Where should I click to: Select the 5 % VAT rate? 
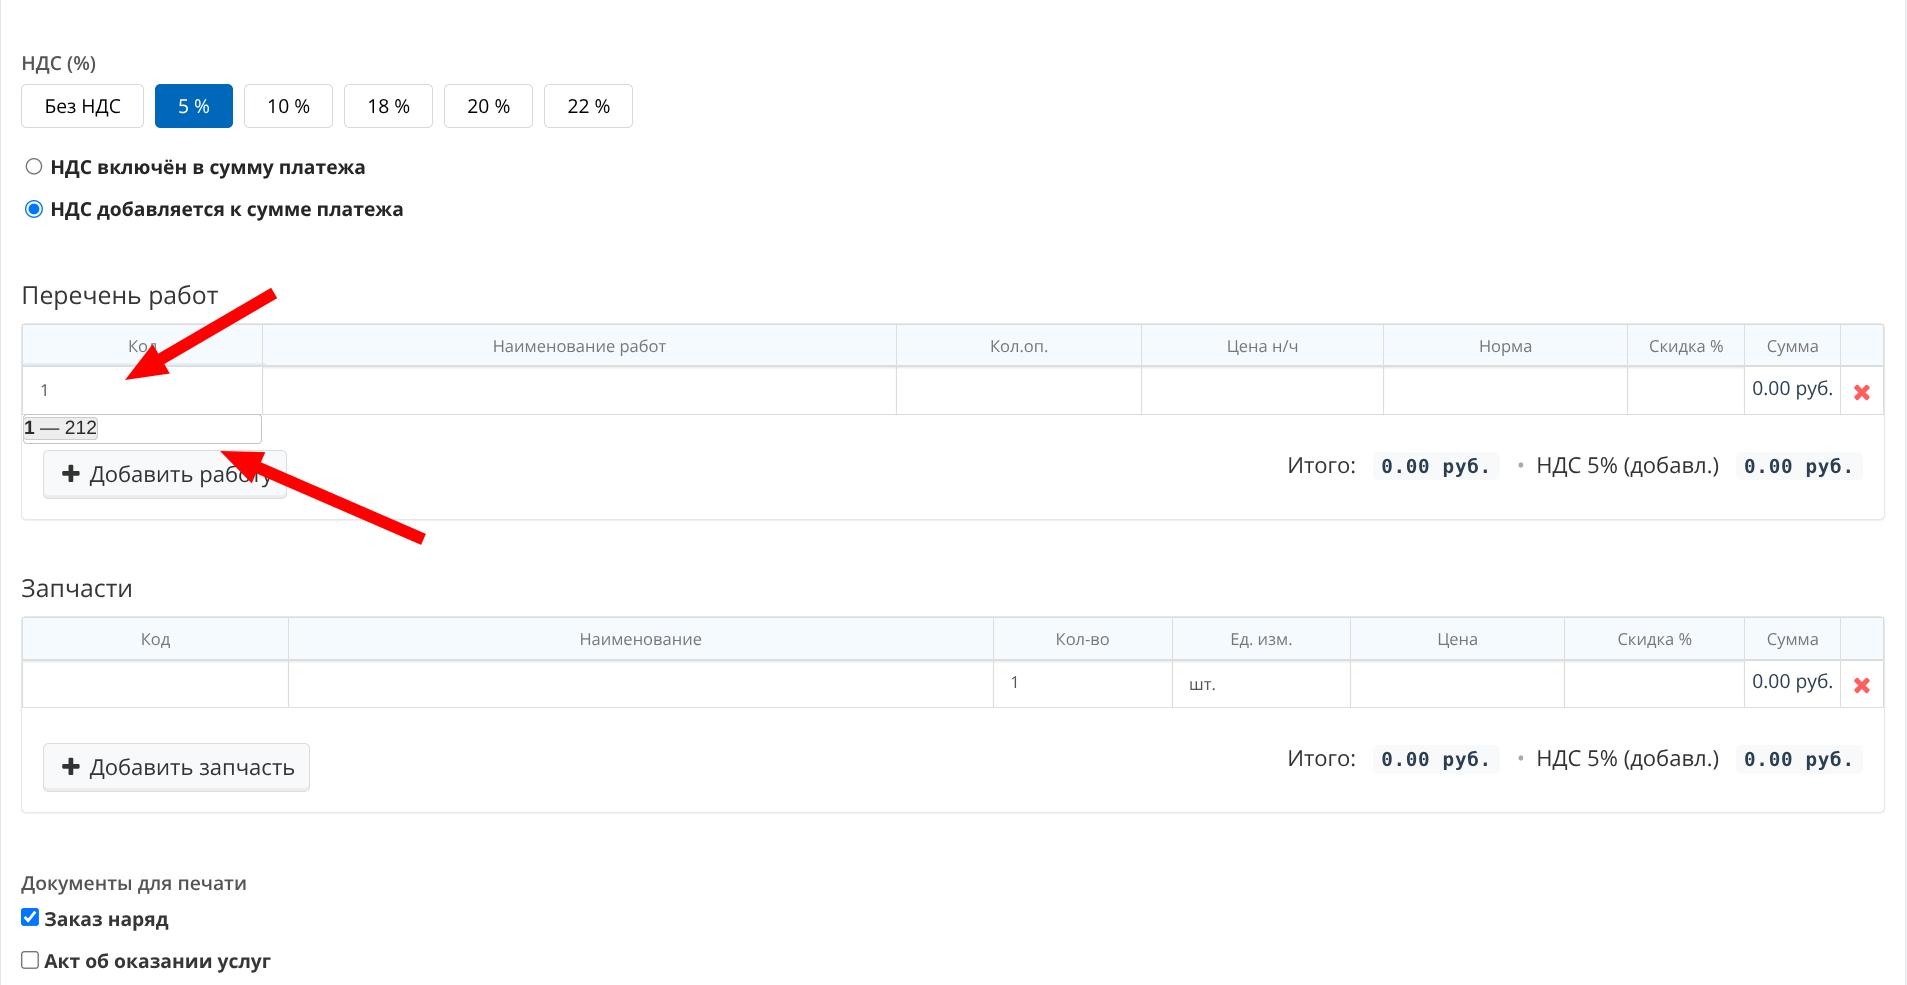click(193, 106)
